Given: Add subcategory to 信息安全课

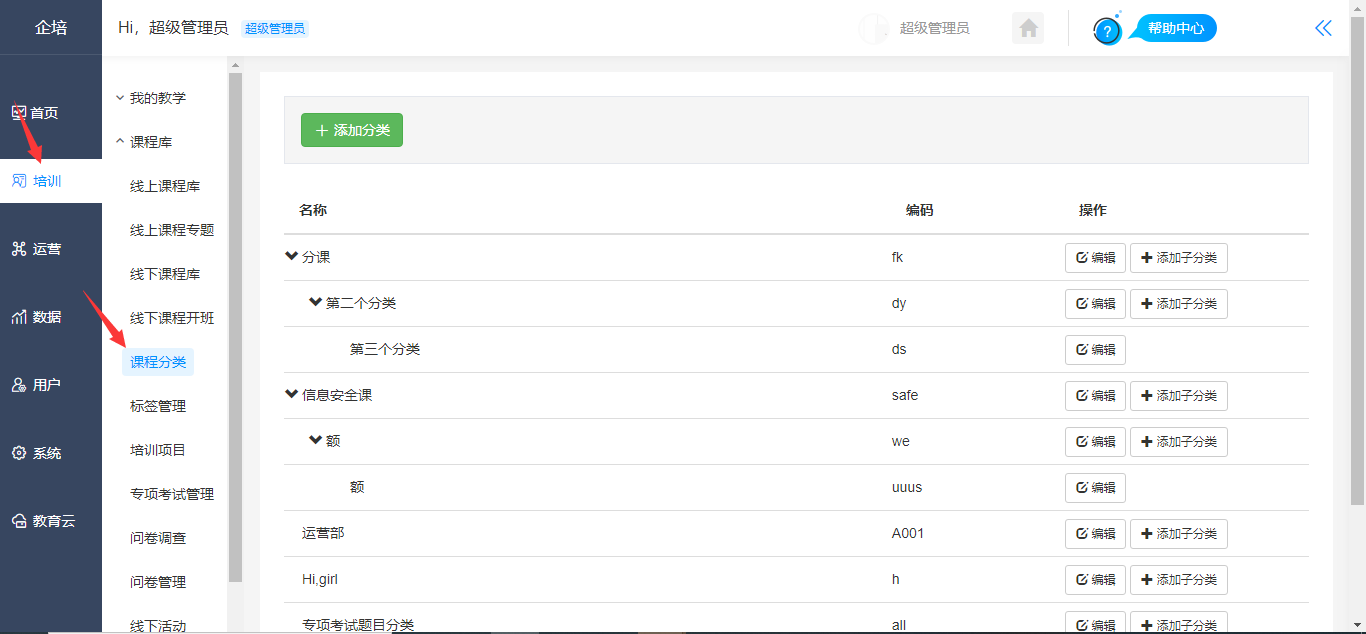Looking at the screenshot, I should [1179, 396].
